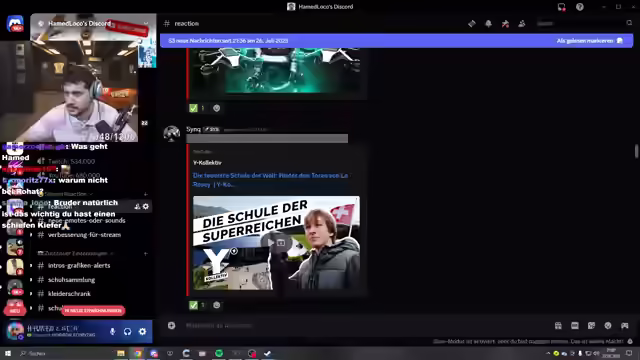
Task: Select the kleiderschrank channel
Action: [69, 293]
